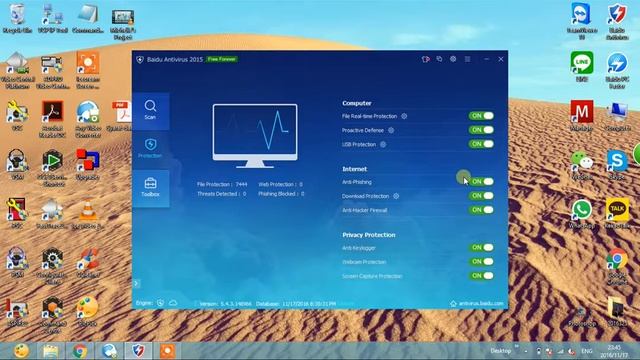Viewport: 640px width, 360px height.
Task: Open the Google Chrome desktop shortcut
Action: pyautogui.click(x=617, y=266)
